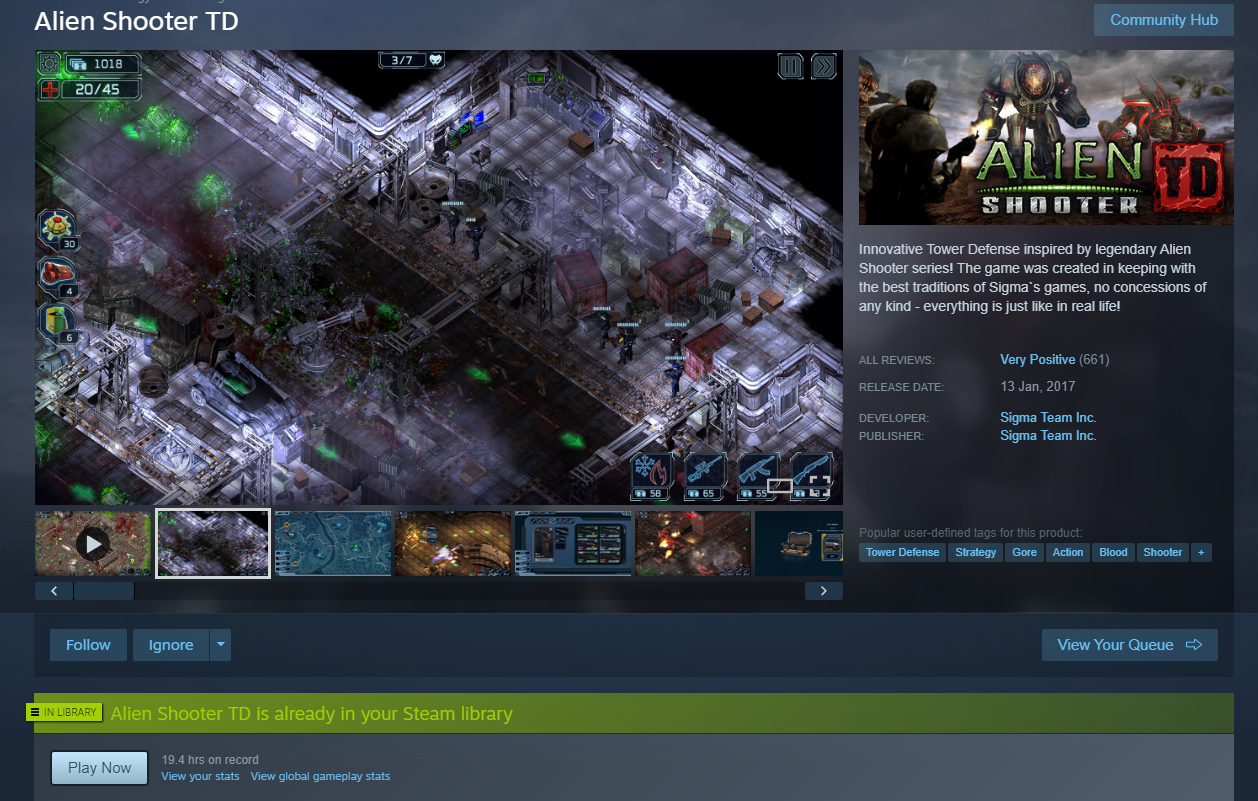Click the plus button to add tags
1258x801 pixels.
[1201, 552]
